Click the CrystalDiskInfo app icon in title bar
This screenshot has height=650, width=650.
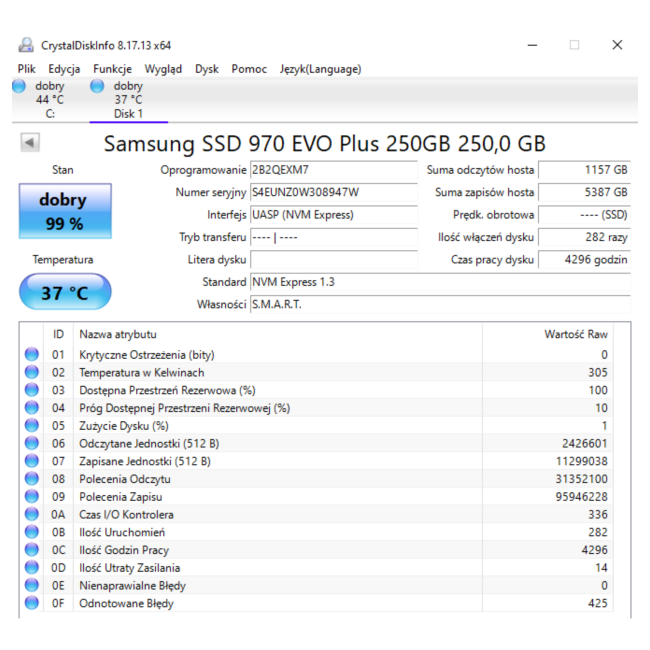pos(26,45)
